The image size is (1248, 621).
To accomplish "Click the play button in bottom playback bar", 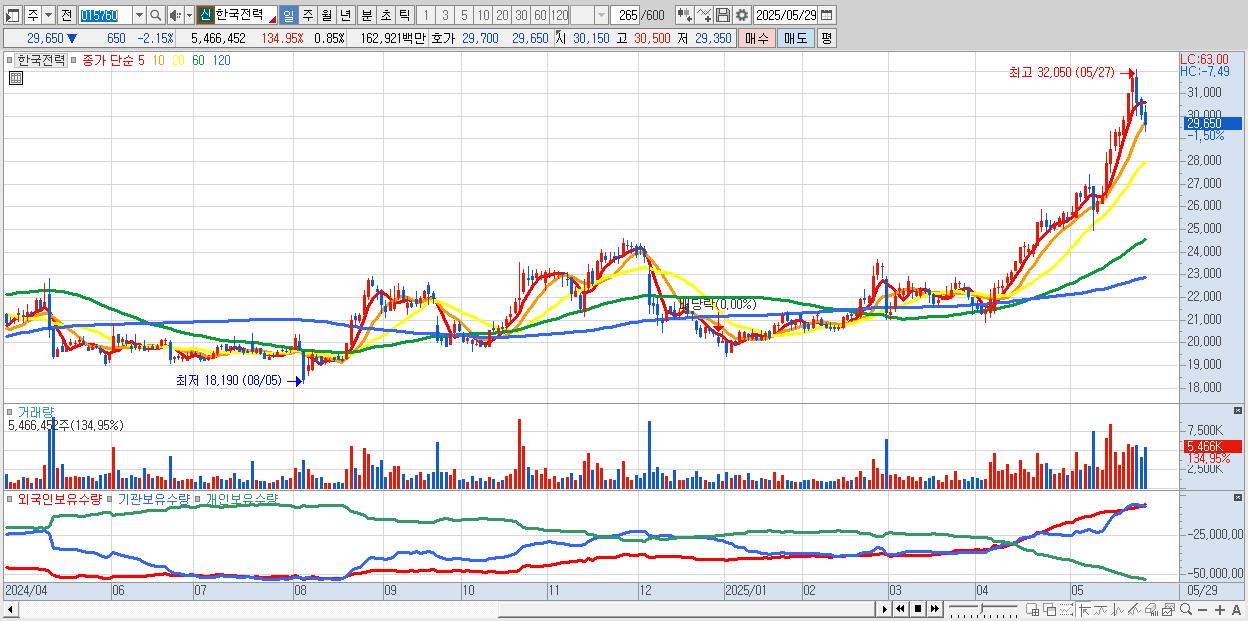I will [885, 609].
